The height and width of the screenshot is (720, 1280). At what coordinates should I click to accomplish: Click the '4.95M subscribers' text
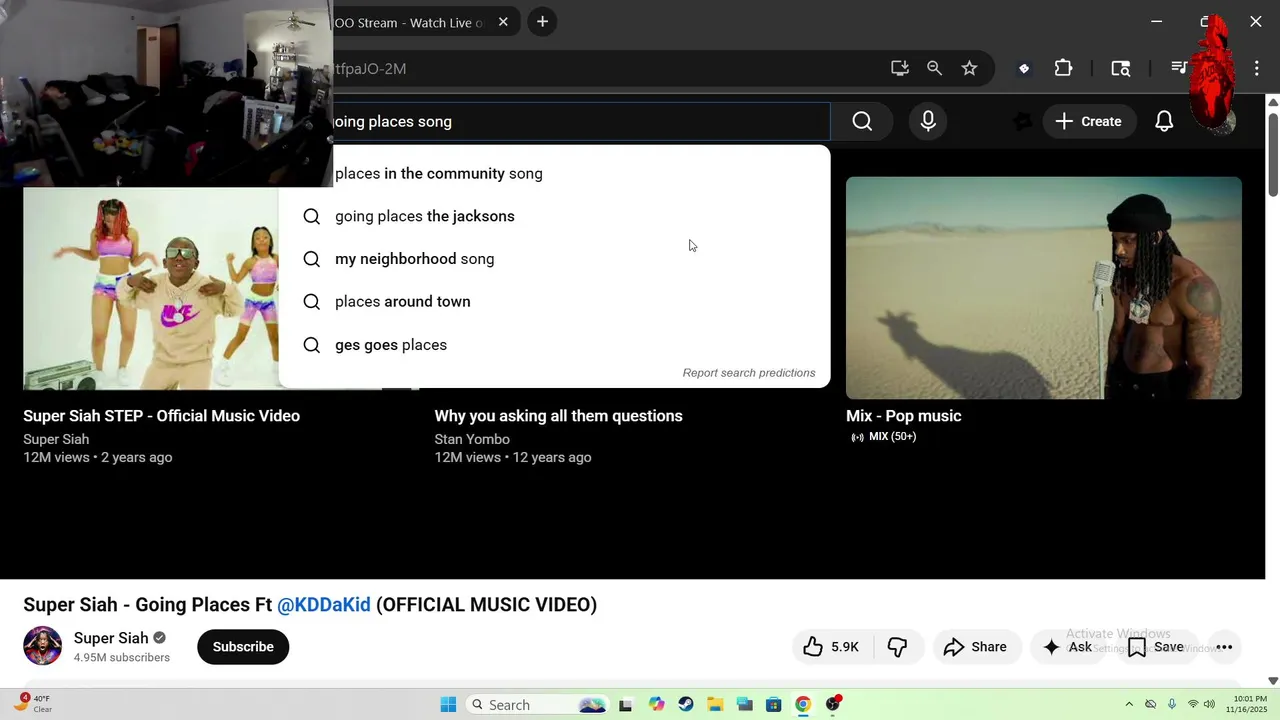tap(122, 657)
